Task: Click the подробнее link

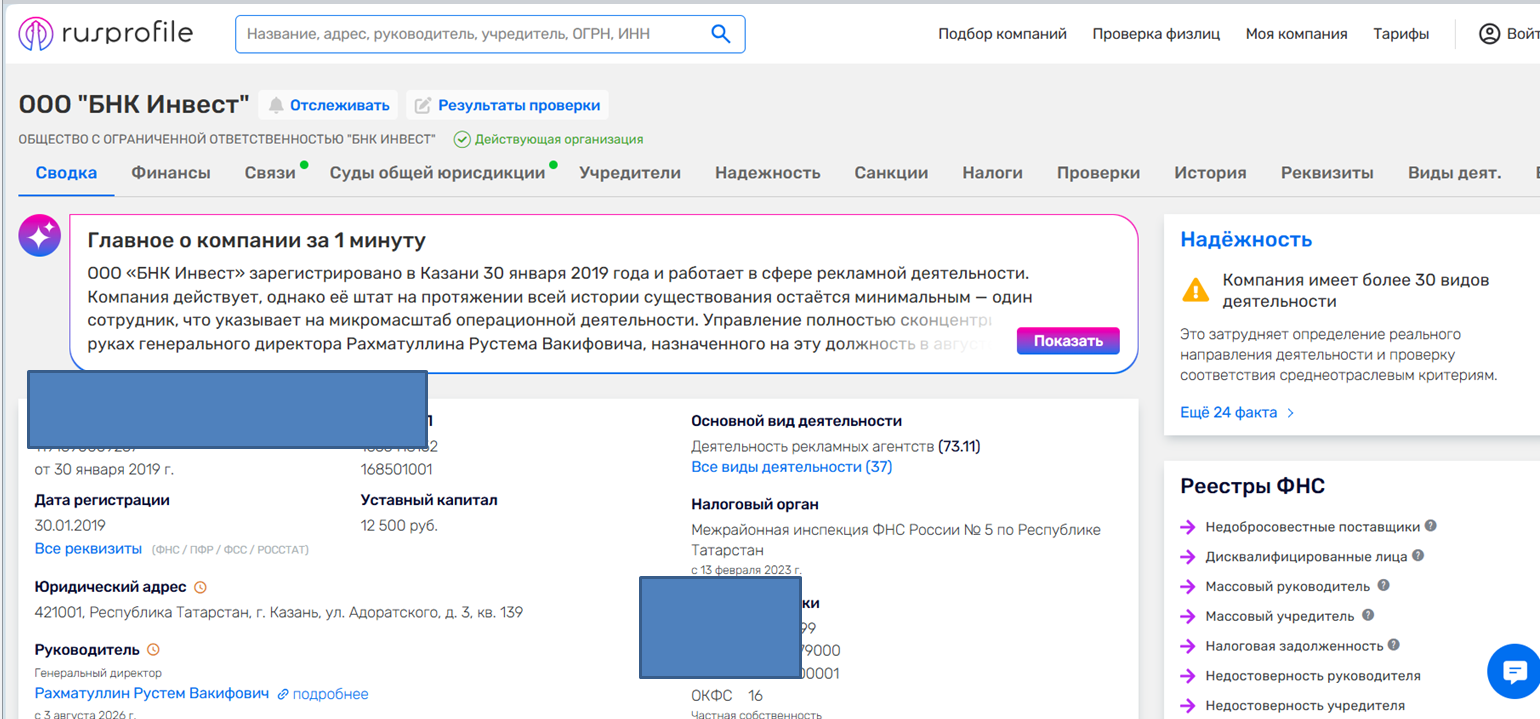Action: point(330,694)
